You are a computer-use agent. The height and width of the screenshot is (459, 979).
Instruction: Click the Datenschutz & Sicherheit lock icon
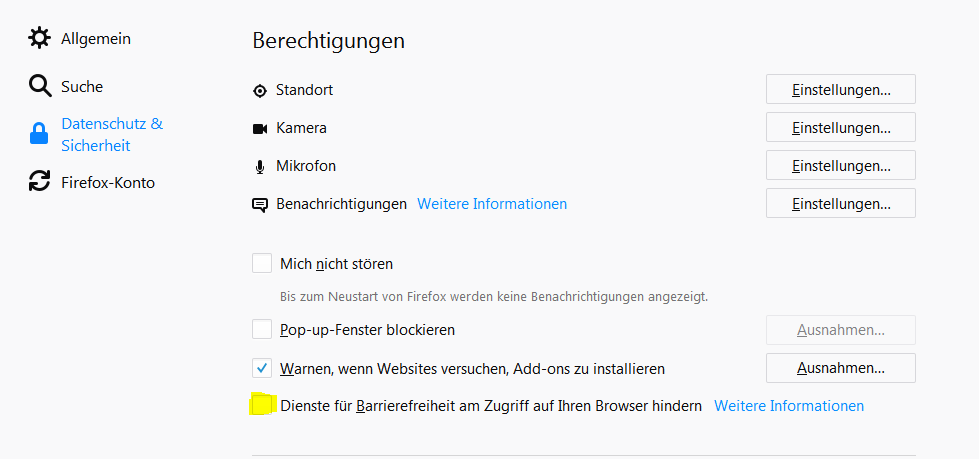[x=39, y=135]
